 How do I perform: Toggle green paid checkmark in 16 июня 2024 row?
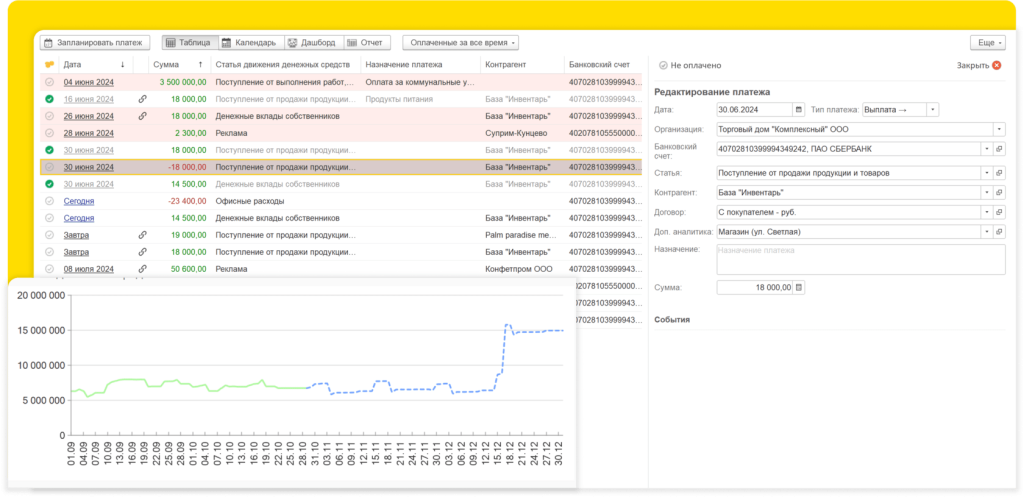pyautogui.click(x=49, y=99)
